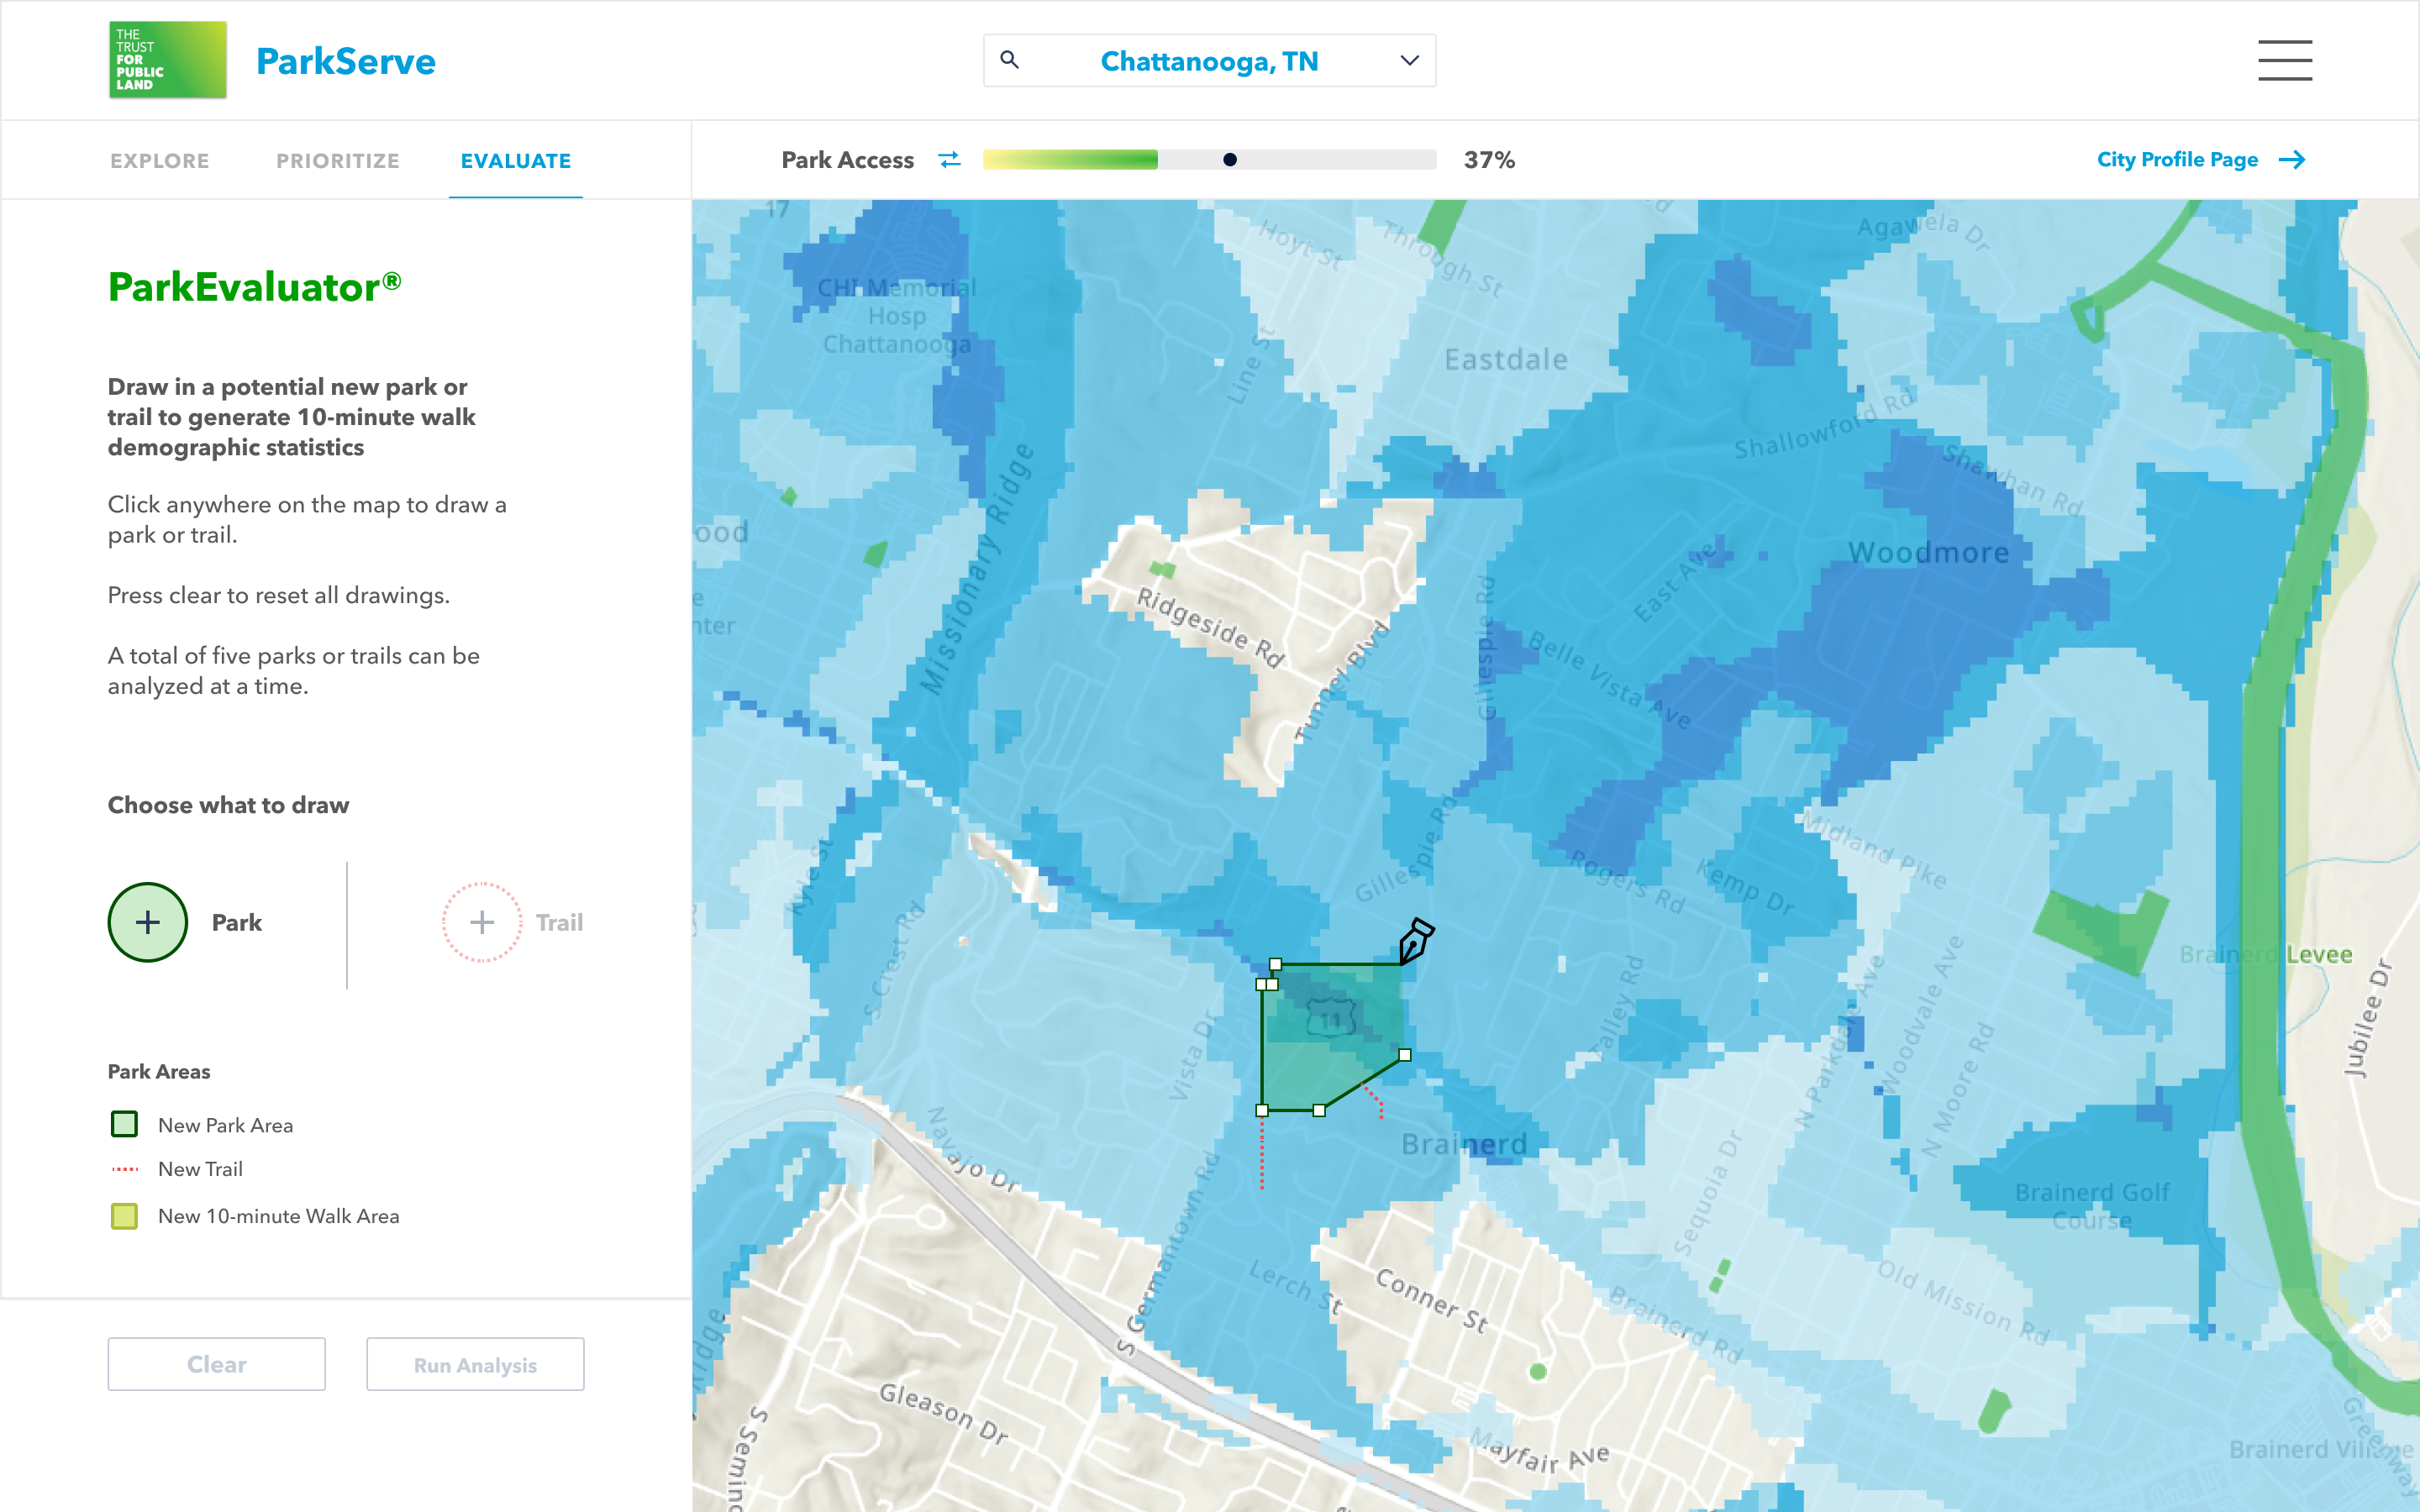This screenshot has height=1512, width=2420.
Task: Click the Trust for Public Land logo
Action: (167, 60)
